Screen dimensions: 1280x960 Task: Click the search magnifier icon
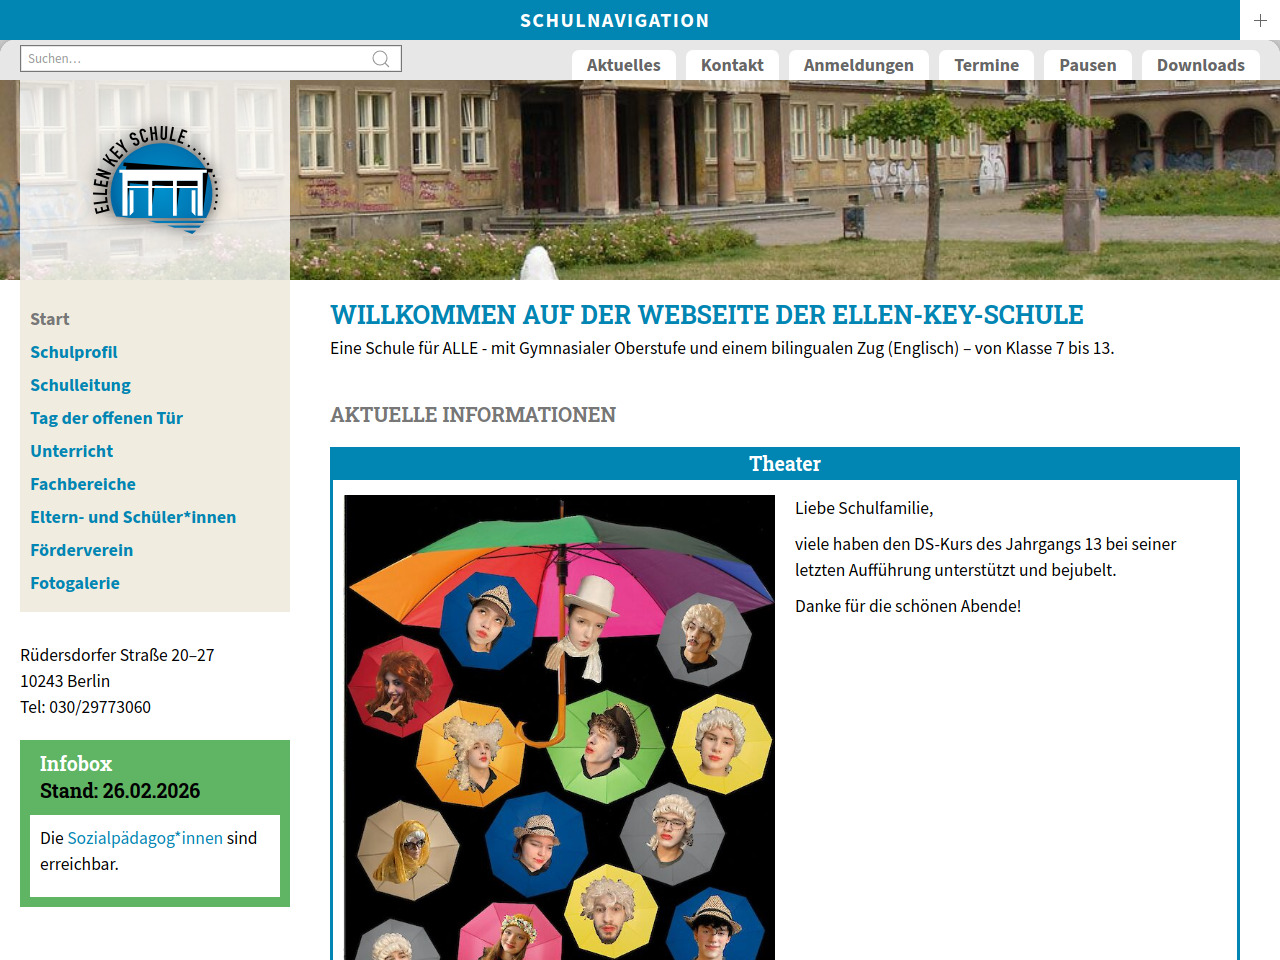point(381,59)
